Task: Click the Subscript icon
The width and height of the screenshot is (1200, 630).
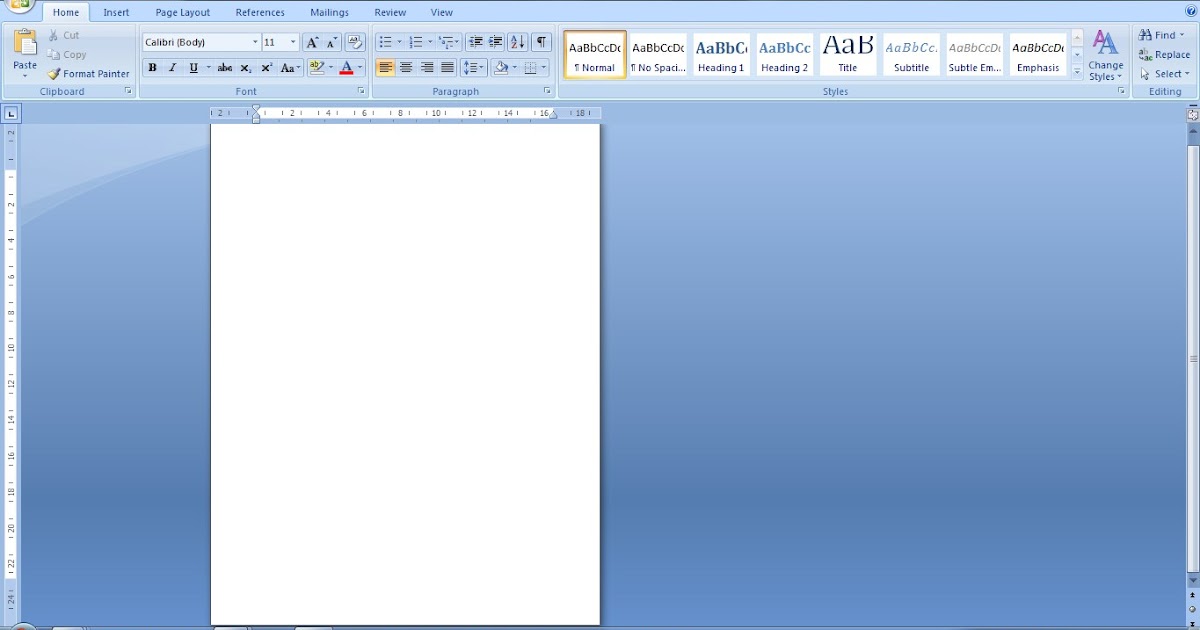Action: 246,68
